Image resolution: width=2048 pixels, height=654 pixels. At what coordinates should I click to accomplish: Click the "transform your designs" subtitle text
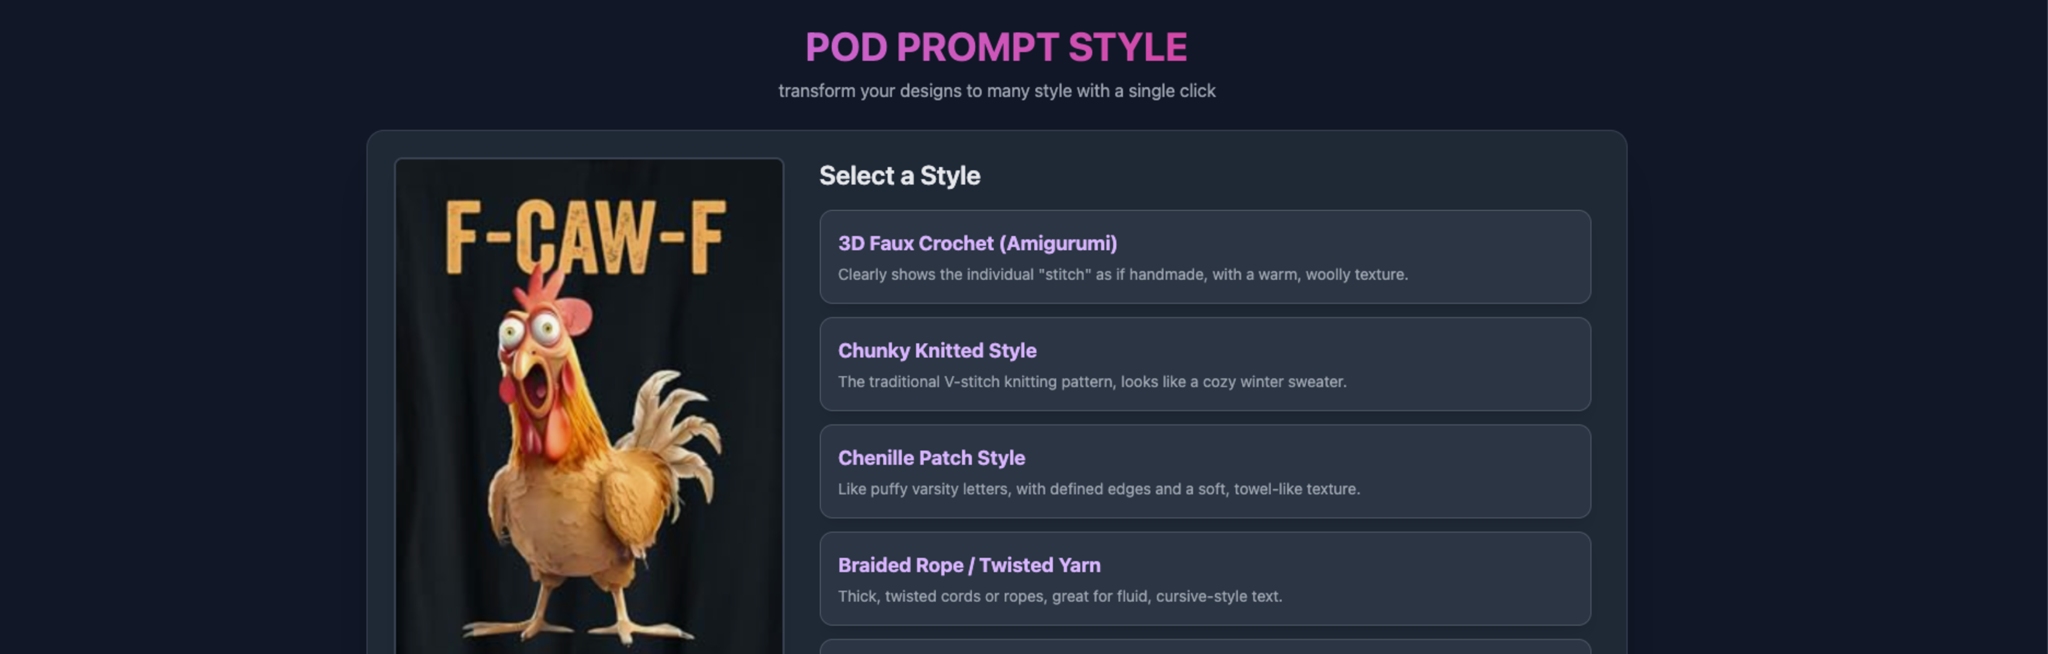coord(996,91)
